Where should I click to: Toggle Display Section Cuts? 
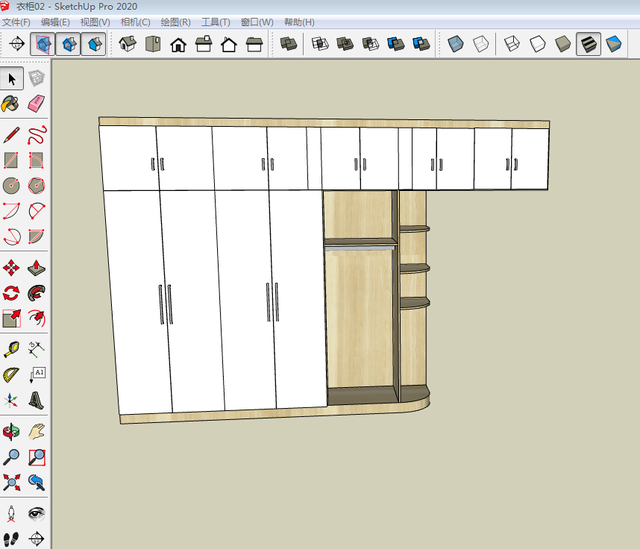[68, 44]
